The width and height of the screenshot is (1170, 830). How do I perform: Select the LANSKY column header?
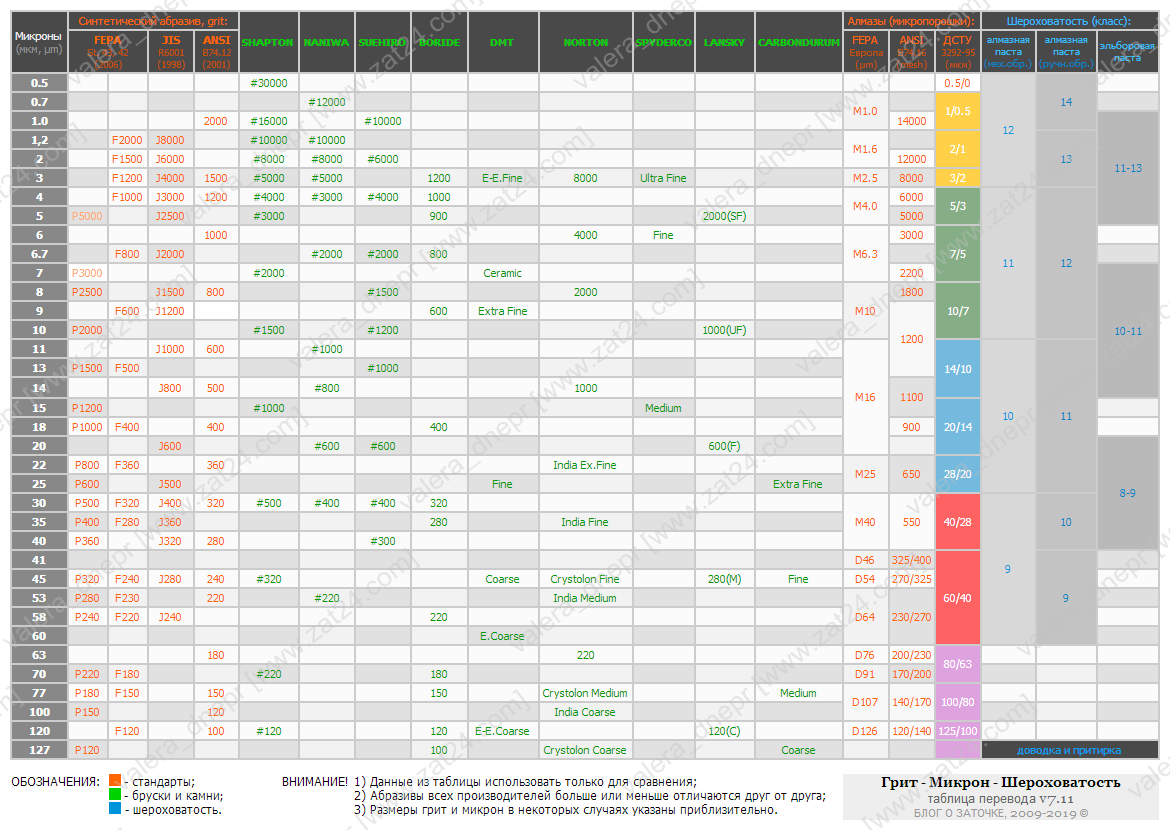[724, 43]
